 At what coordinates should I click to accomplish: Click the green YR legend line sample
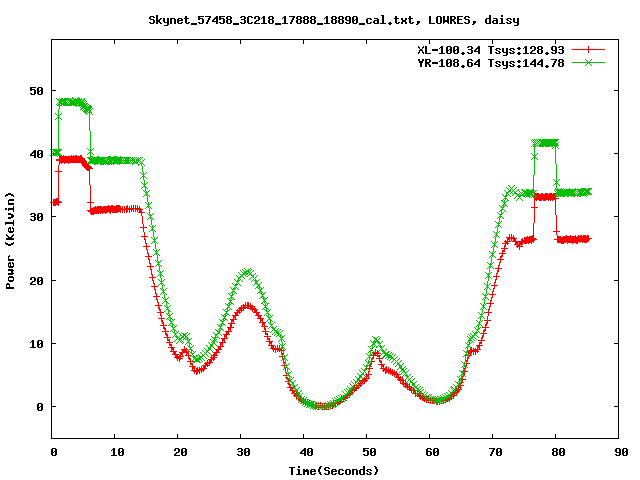click(x=588, y=62)
